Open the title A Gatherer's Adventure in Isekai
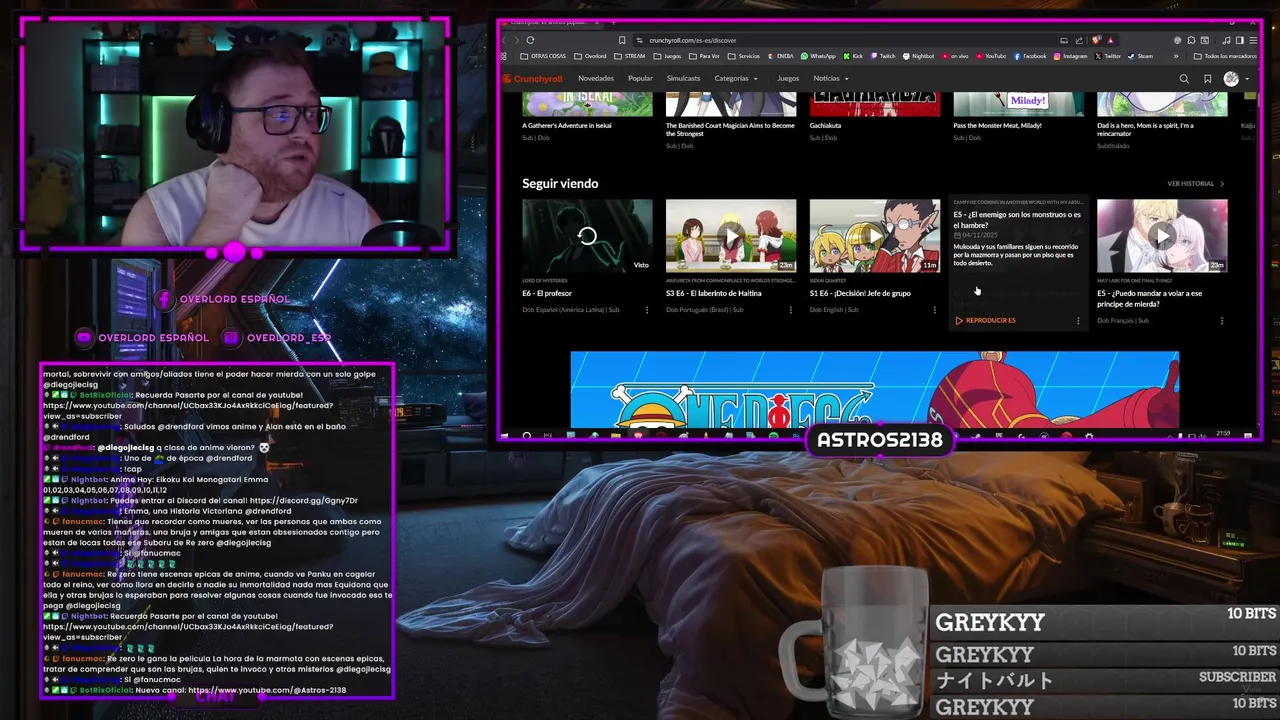The image size is (1280, 720). point(566,126)
